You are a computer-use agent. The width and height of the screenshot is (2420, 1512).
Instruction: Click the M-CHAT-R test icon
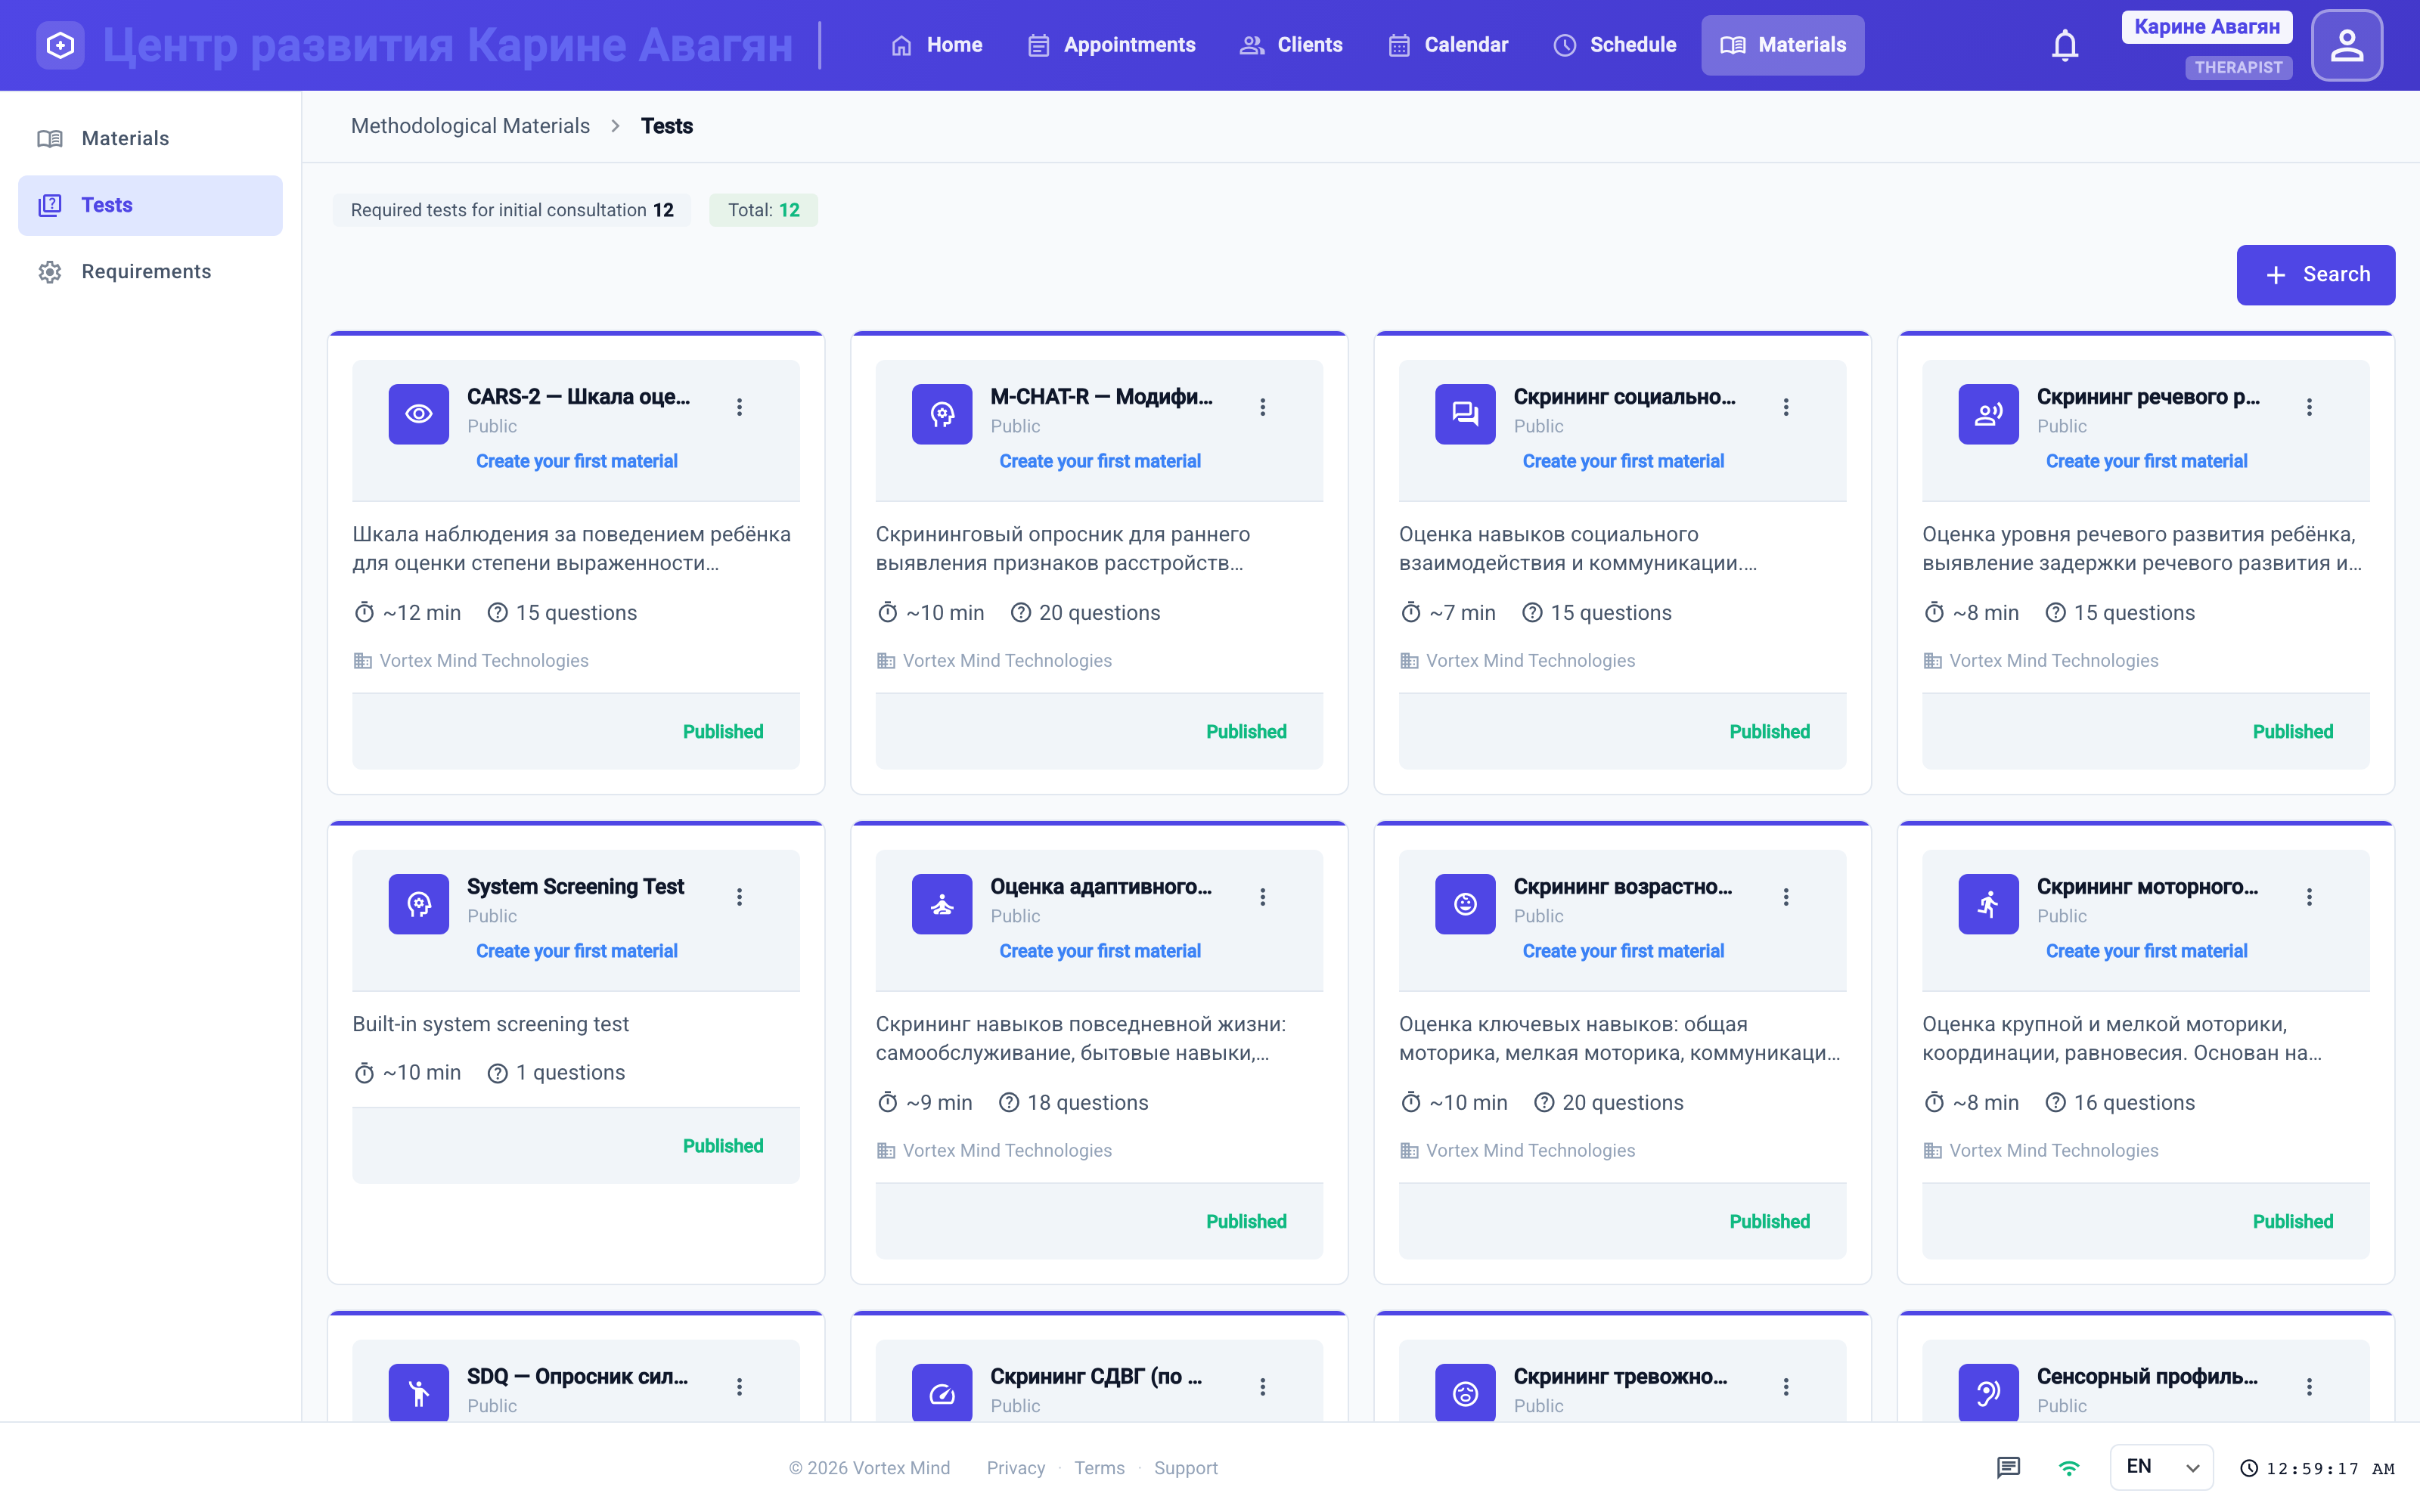tap(941, 414)
